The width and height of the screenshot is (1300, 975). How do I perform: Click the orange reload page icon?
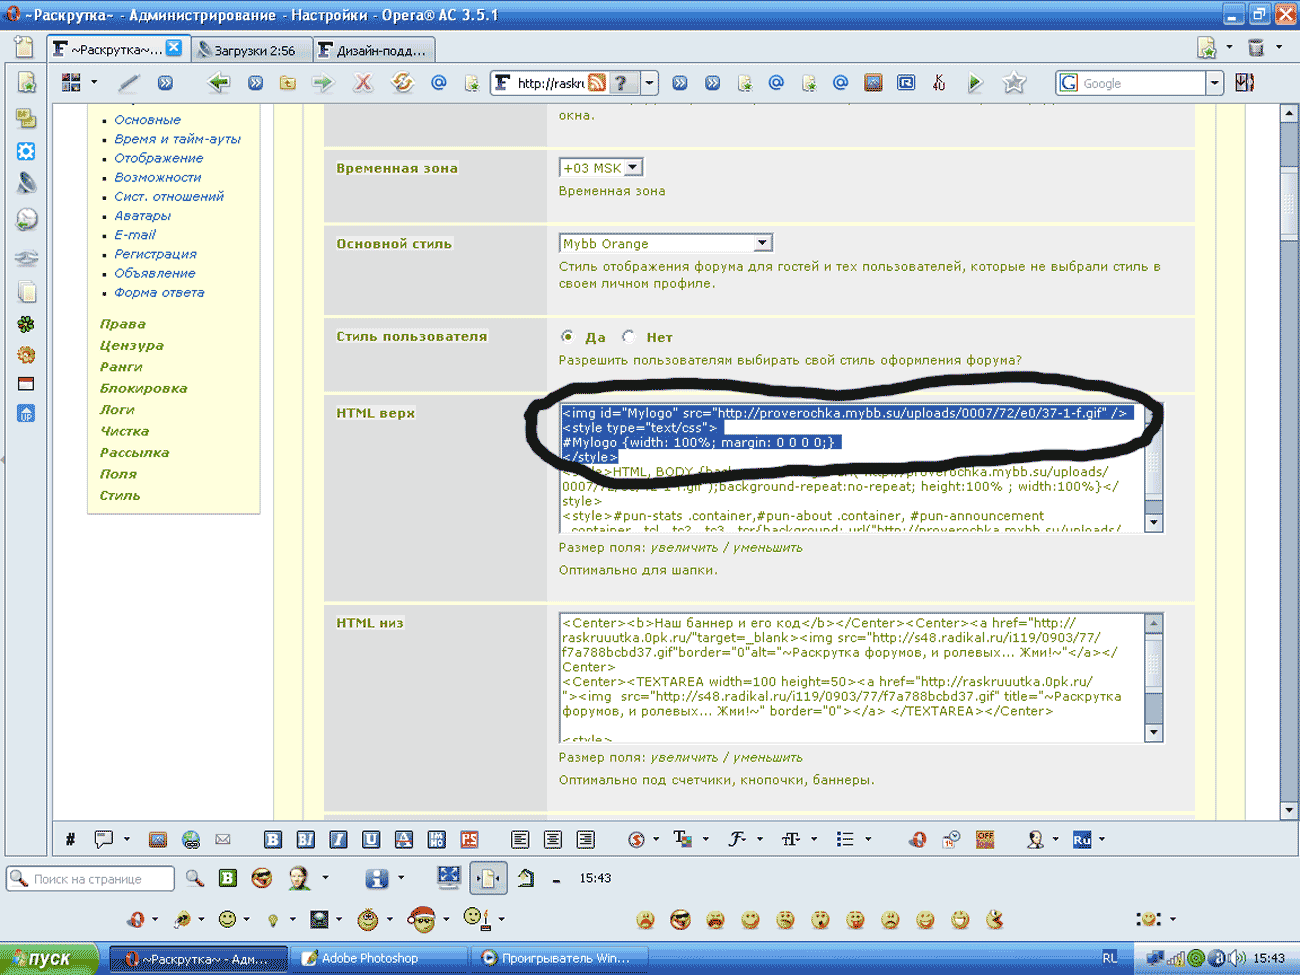(402, 83)
